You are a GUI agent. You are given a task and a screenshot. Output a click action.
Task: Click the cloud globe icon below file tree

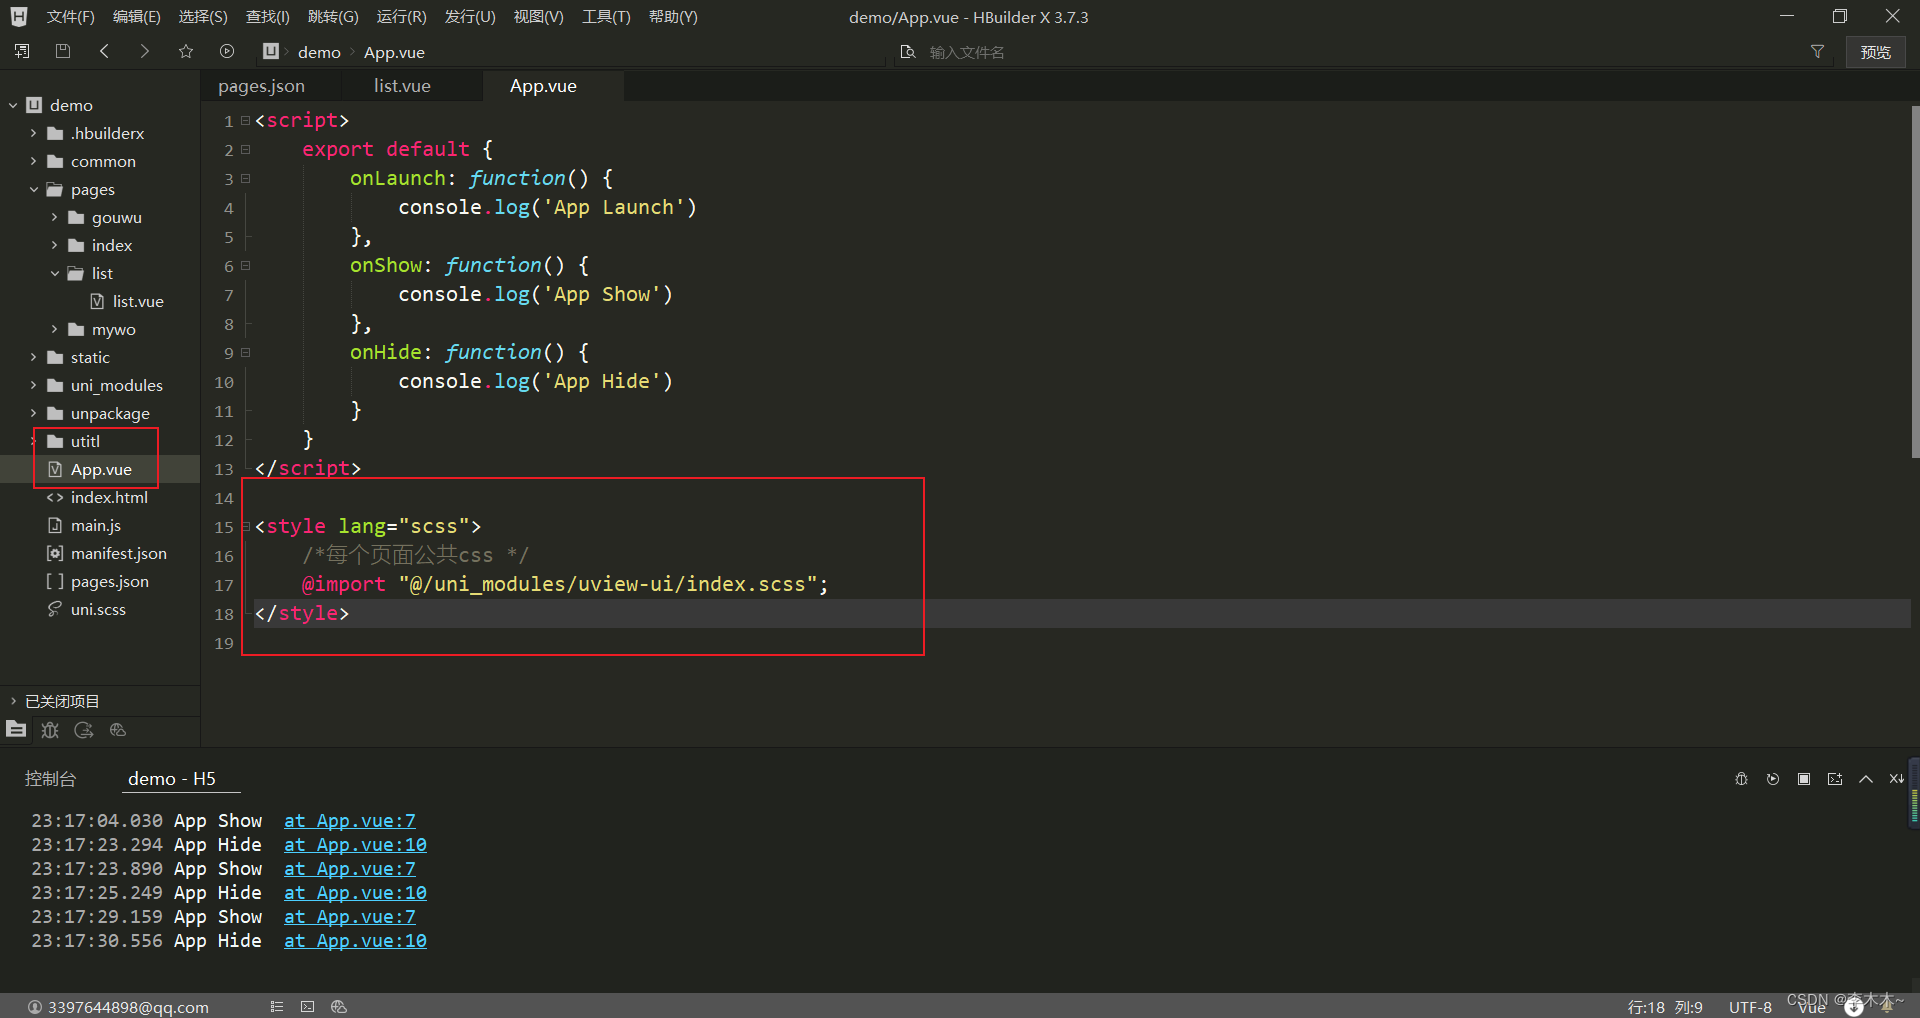pyautogui.click(x=118, y=730)
